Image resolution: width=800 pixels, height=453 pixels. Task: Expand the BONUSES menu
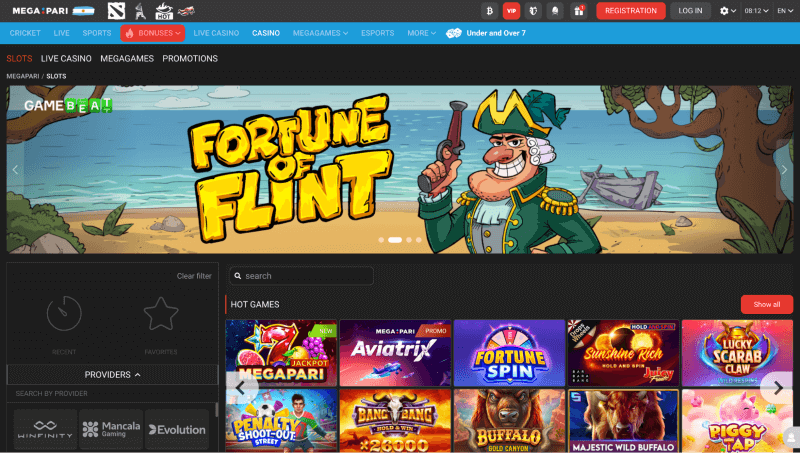[x=153, y=33]
